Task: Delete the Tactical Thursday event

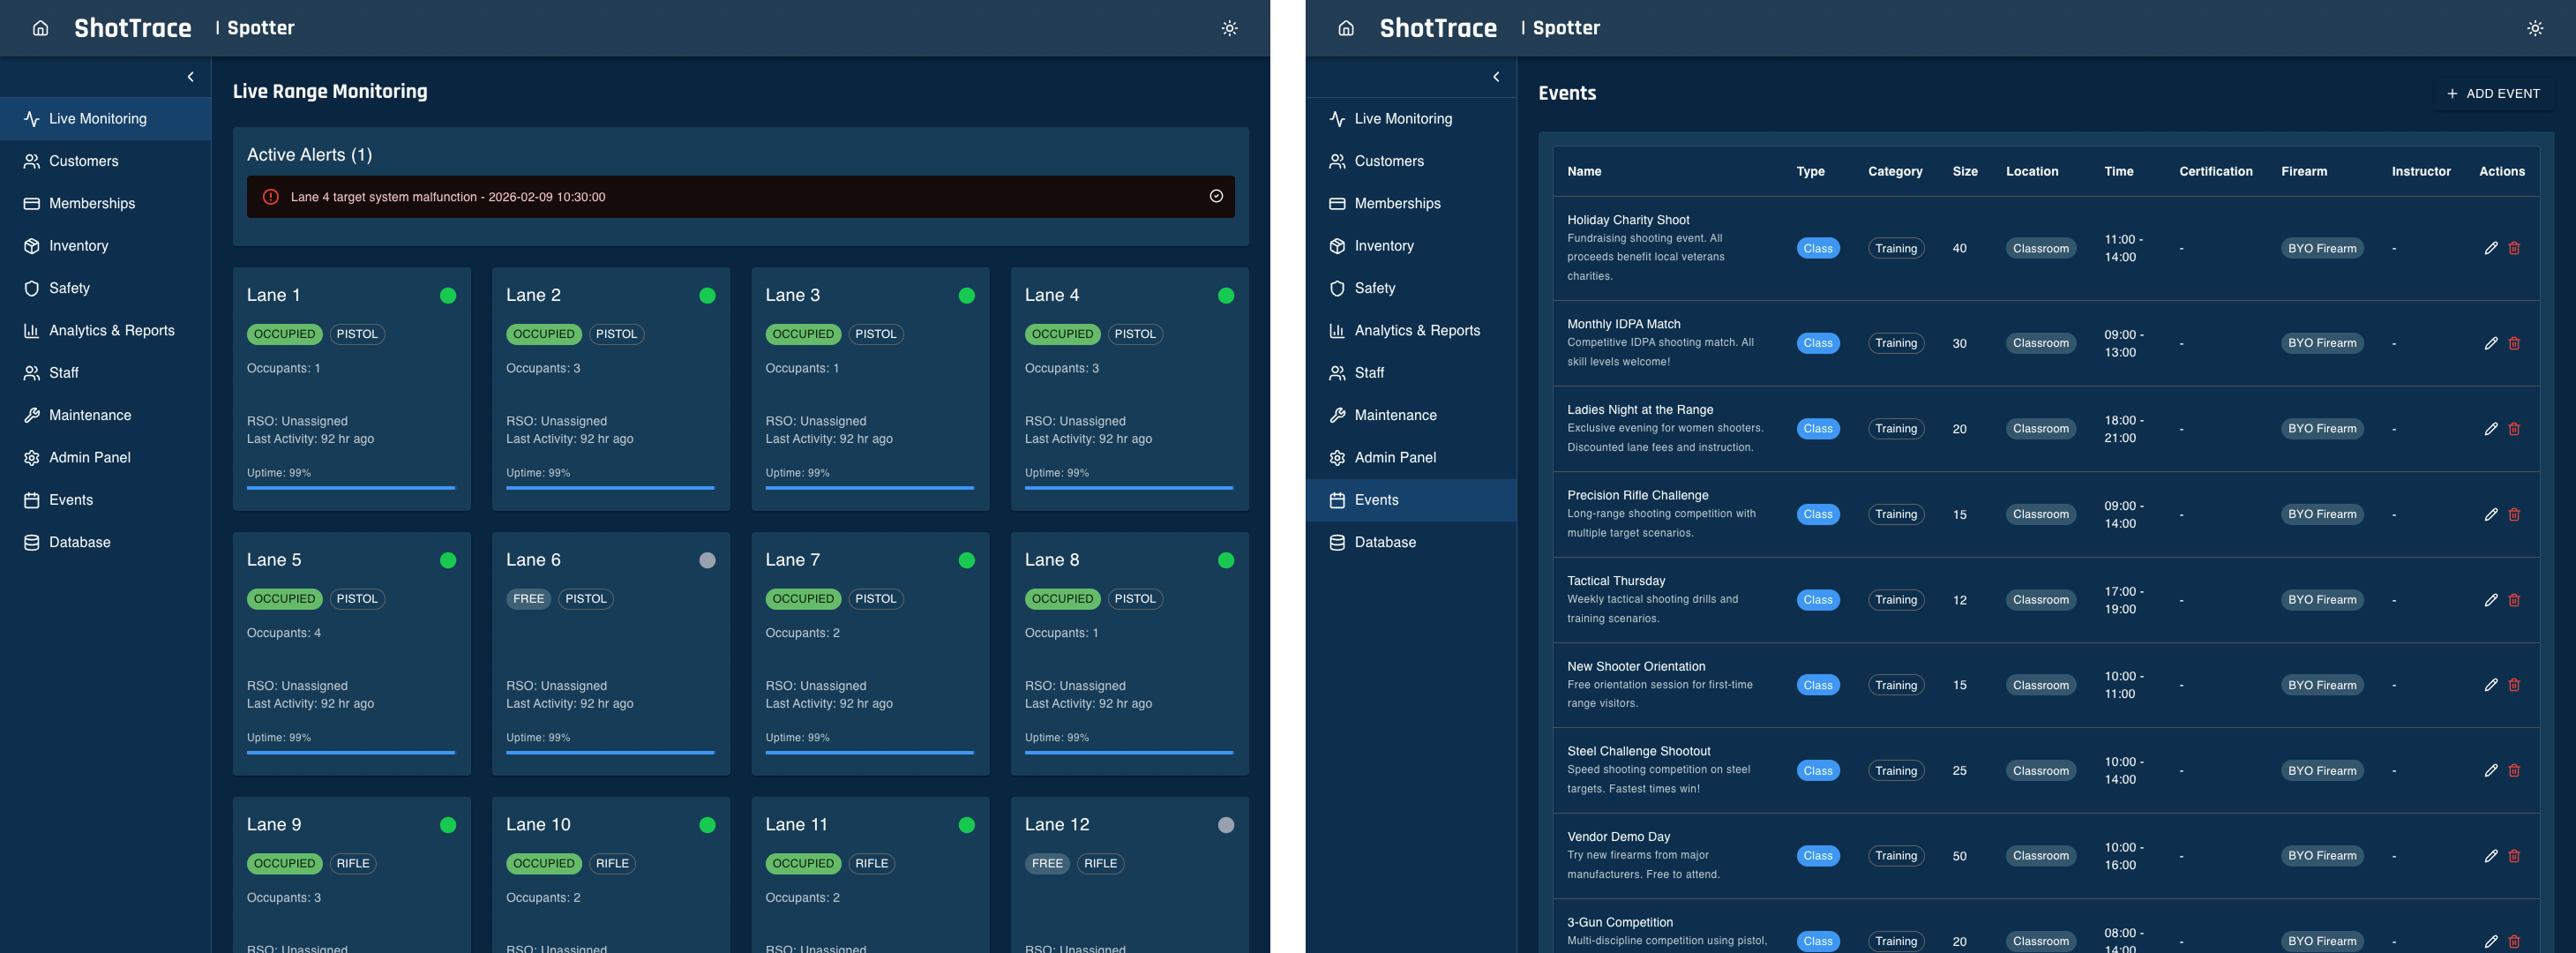Action: (2514, 600)
